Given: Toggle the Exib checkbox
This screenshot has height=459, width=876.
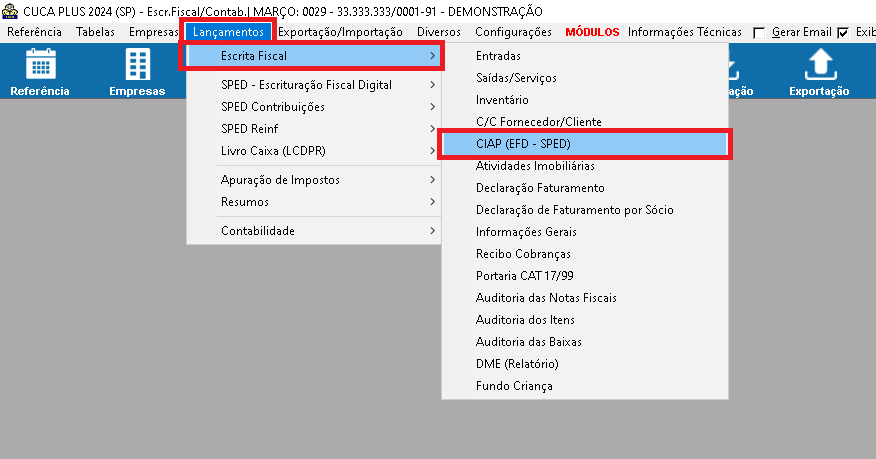Looking at the screenshot, I should click(843, 33).
